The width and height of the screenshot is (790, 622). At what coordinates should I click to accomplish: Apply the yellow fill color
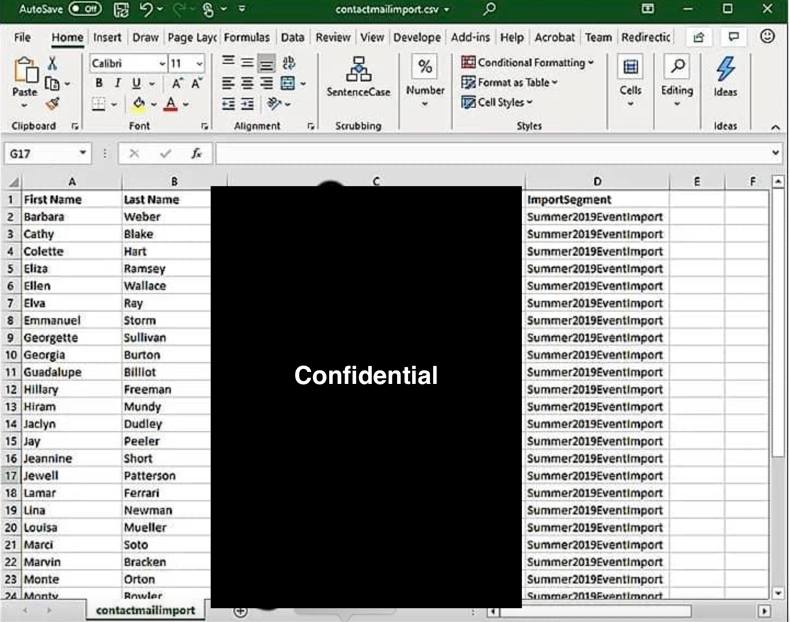[x=139, y=104]
